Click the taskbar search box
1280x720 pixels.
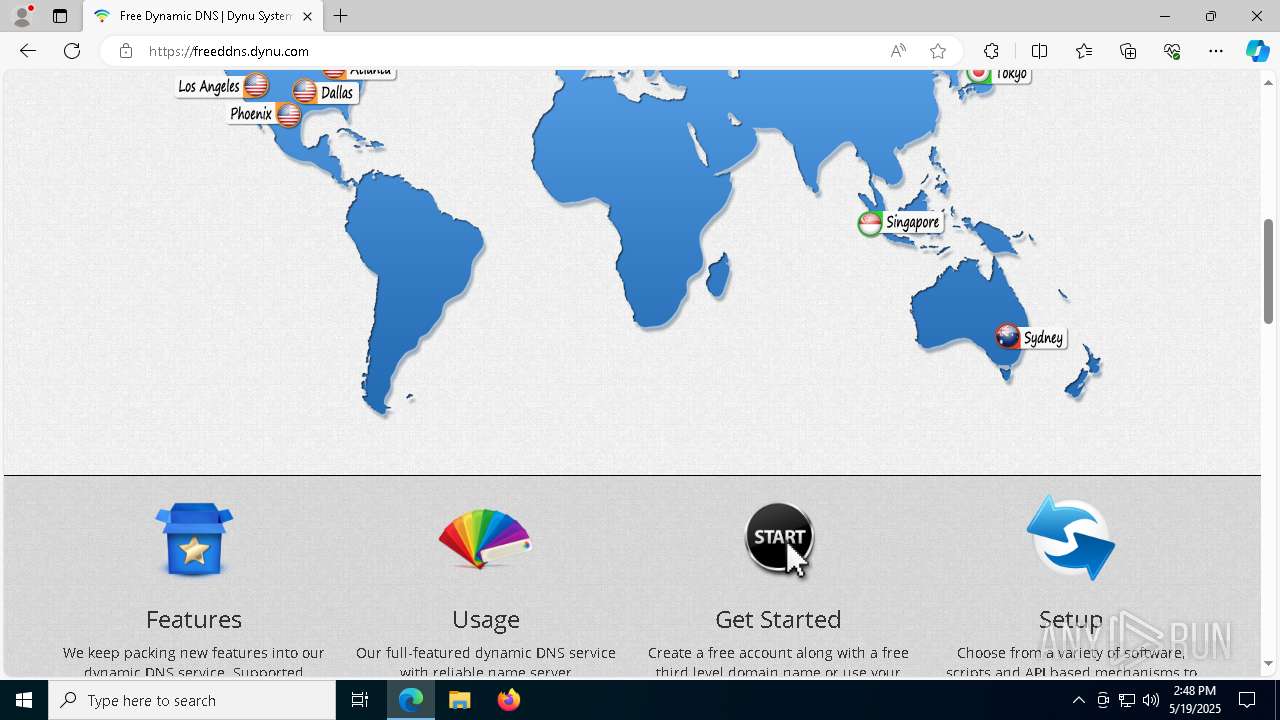[x=192, y=700]
